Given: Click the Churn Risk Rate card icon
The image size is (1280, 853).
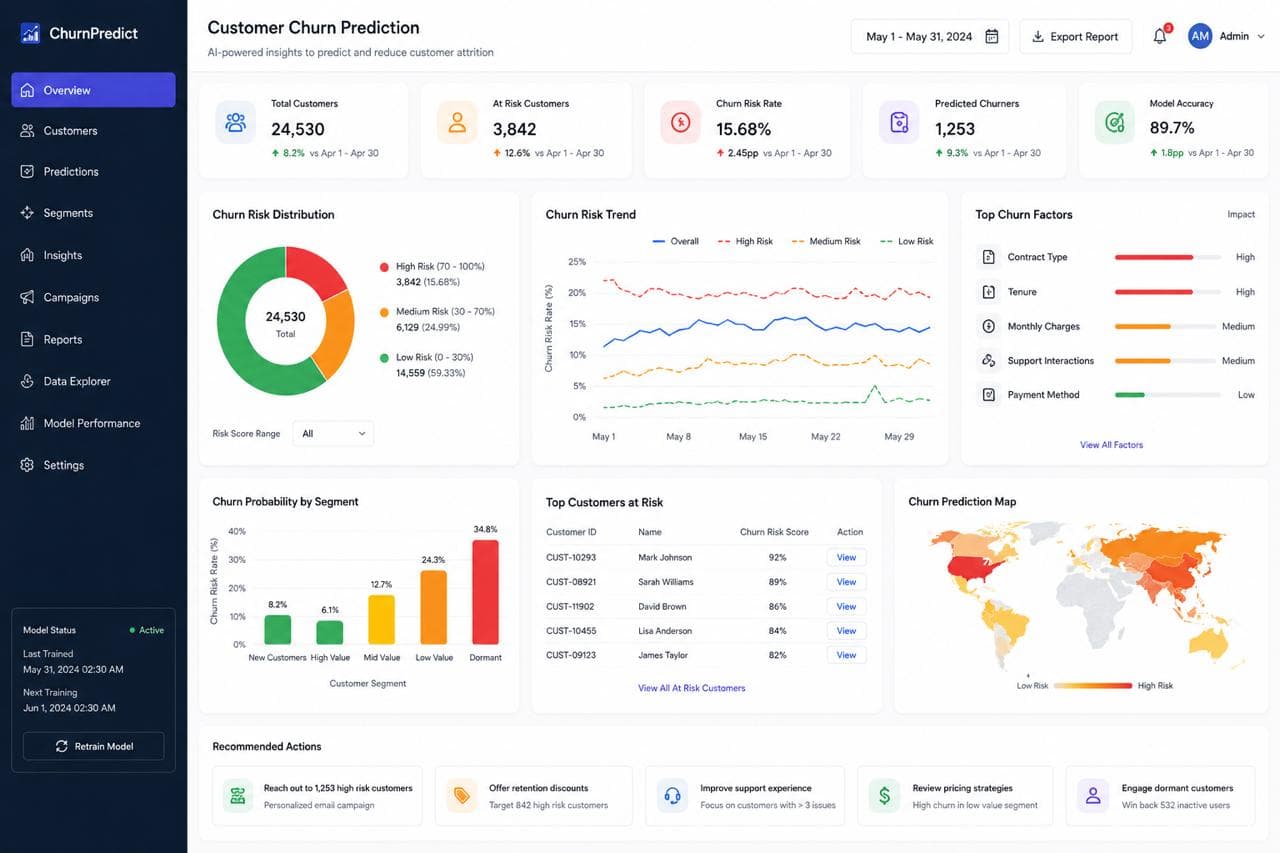Looking at the screenshot, I should pyautogui.click(x=681, y=123).
